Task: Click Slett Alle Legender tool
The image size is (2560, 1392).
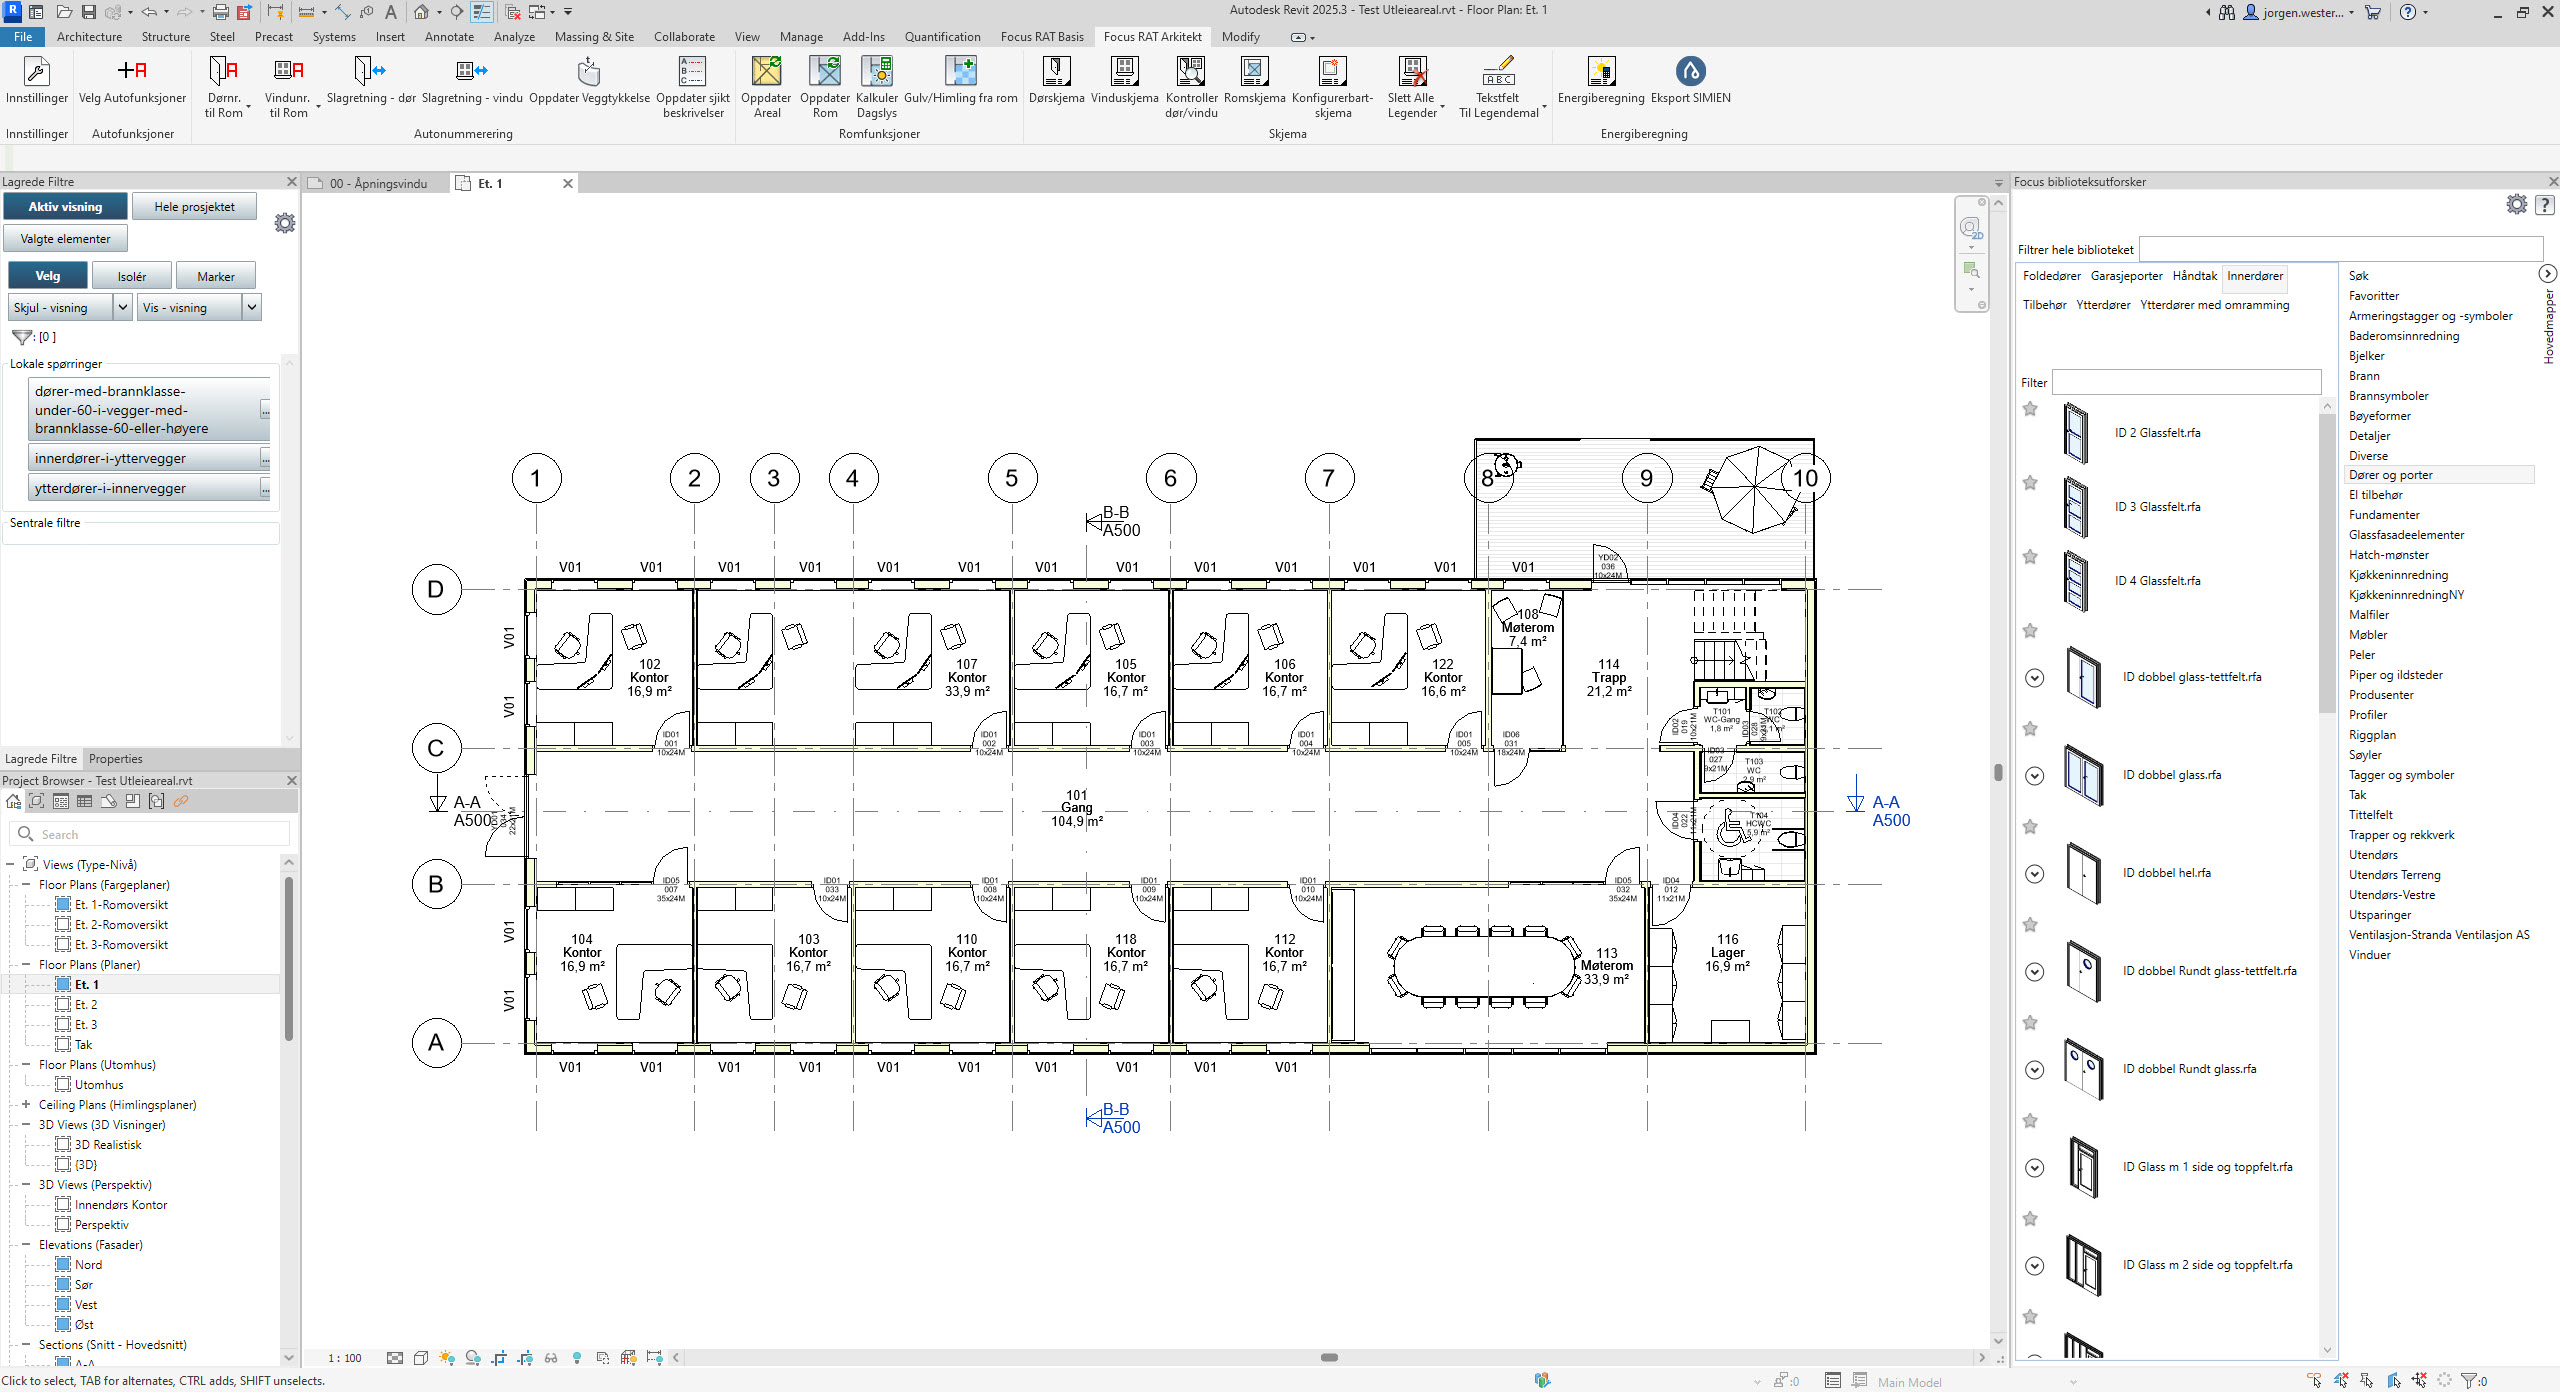Action: pos(1412,86)
